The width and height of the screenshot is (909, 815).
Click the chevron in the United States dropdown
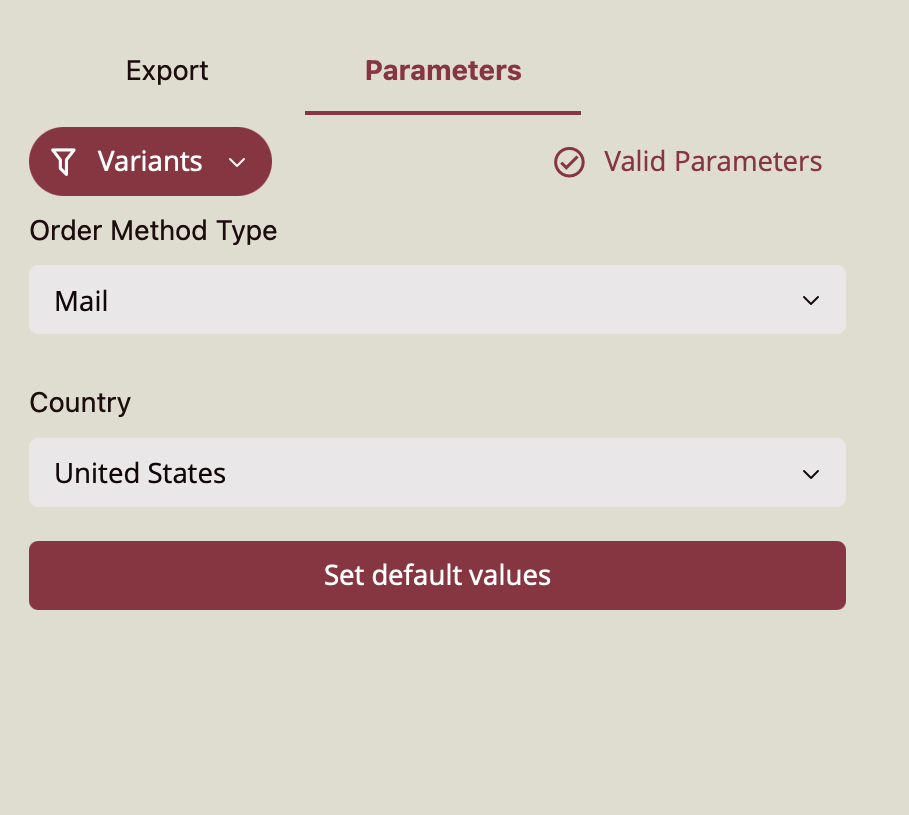811,474
